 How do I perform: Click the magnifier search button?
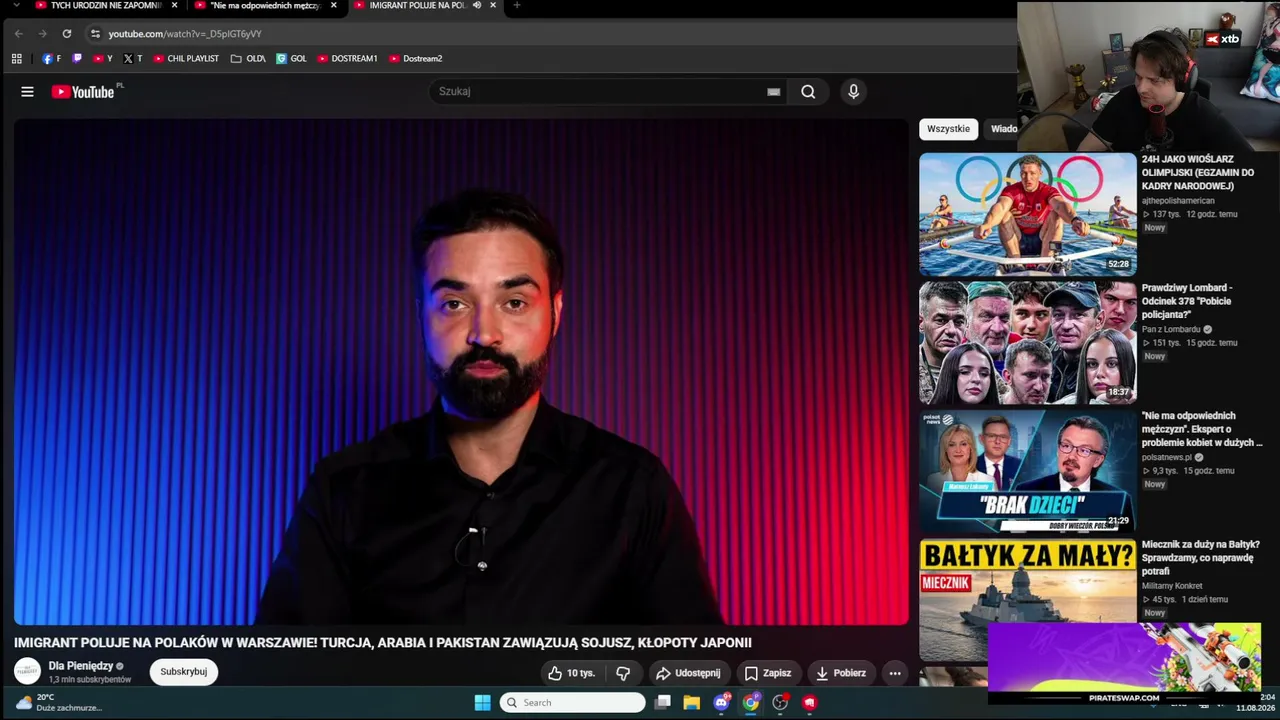coord(808,92)
